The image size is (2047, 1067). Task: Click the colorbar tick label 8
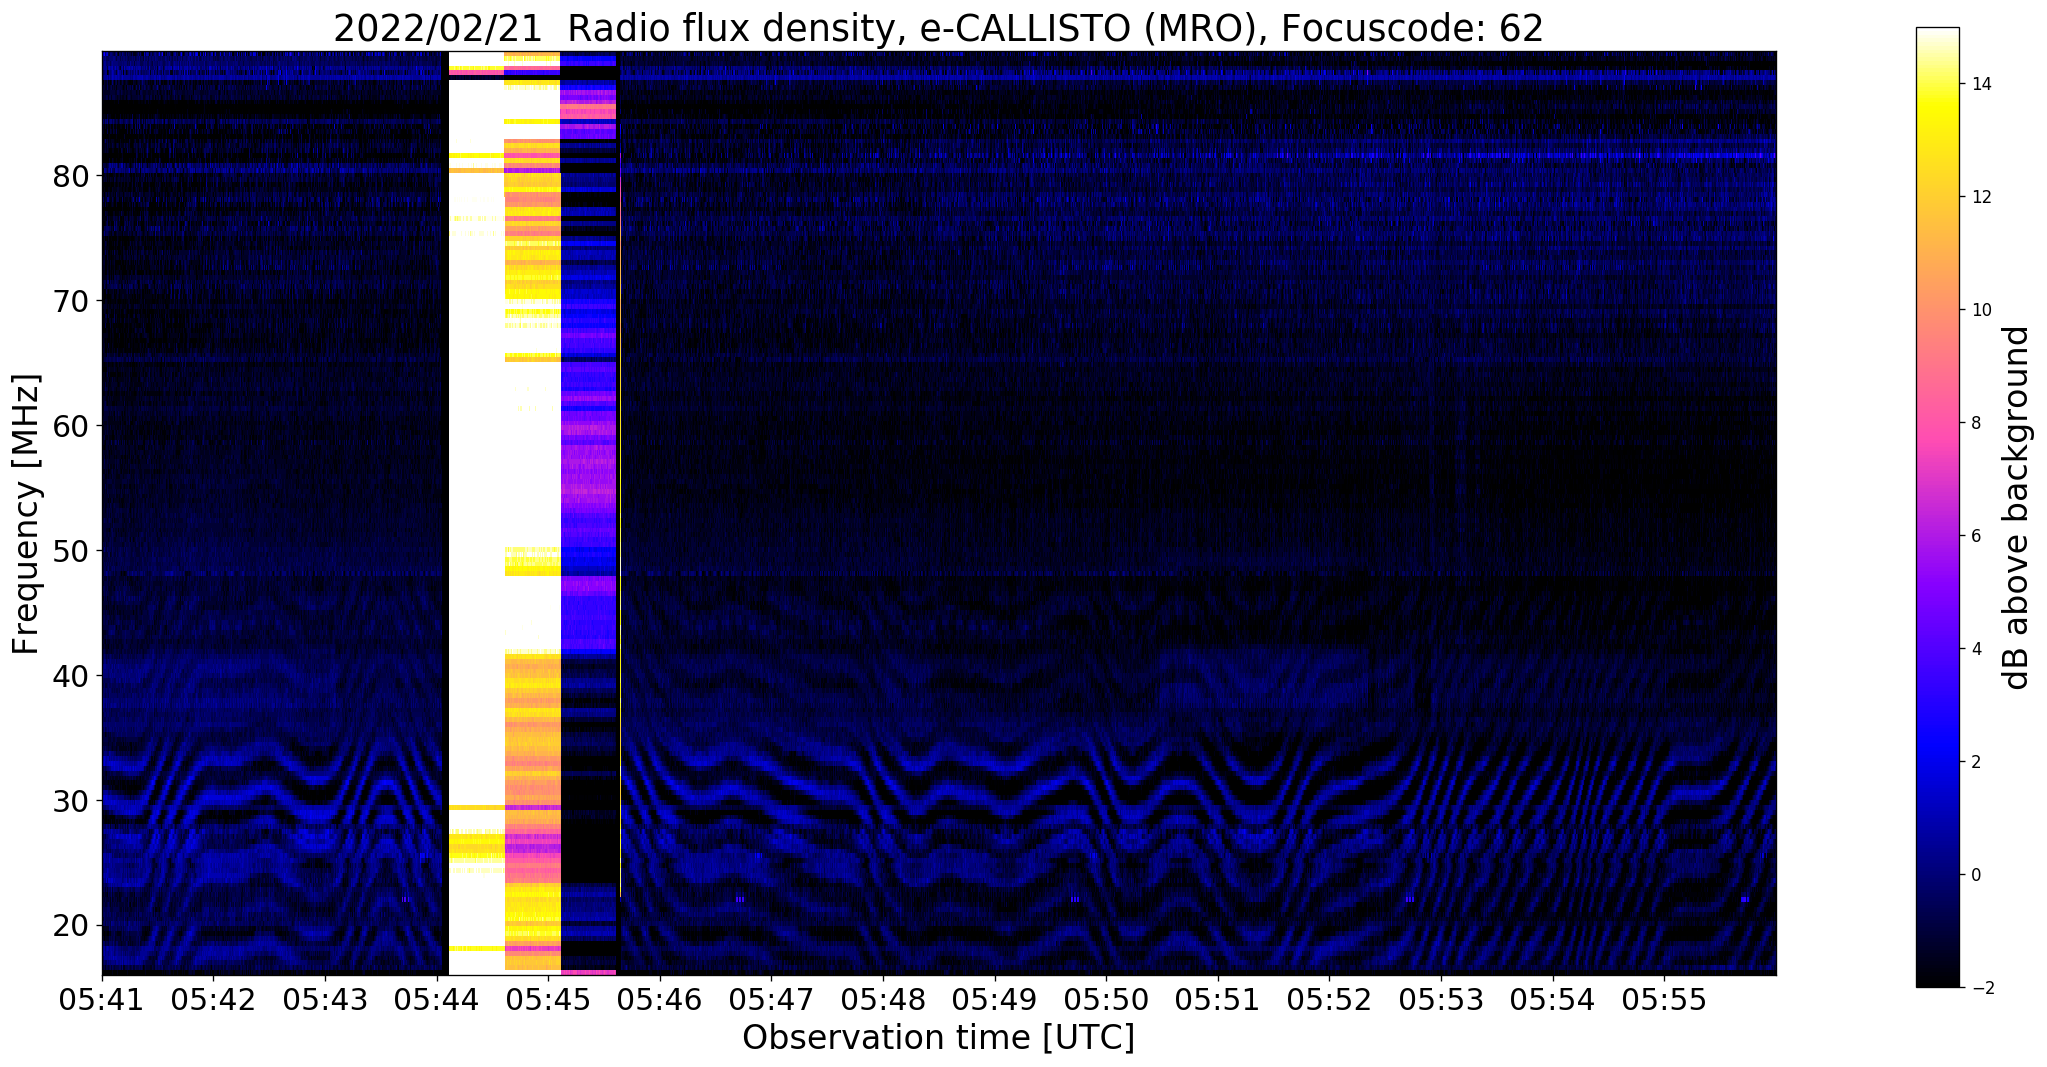(1974, 423)
